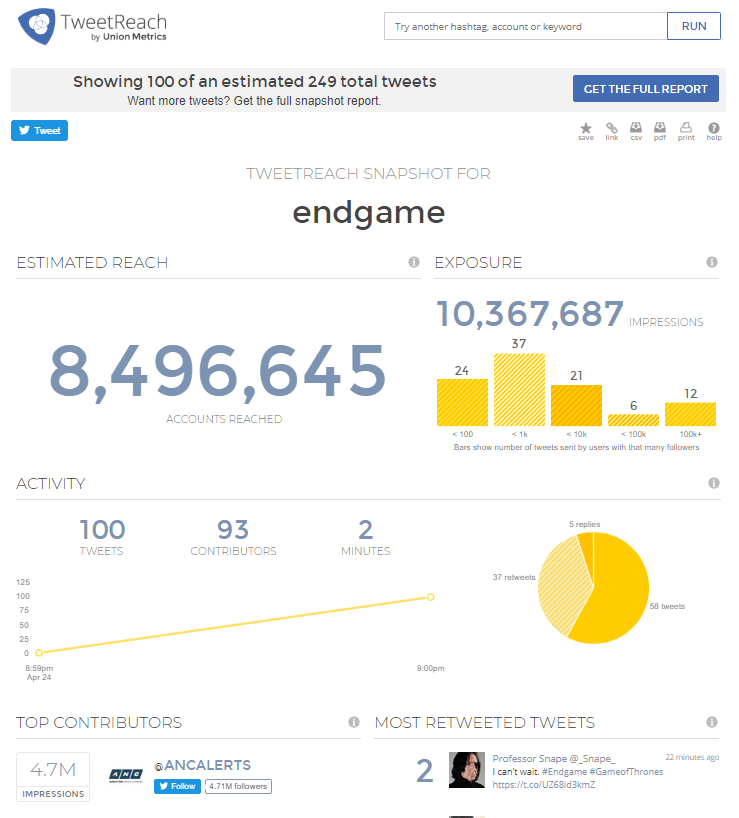Show info for Activity section
739x818 pixels.
tap(714, 483)
